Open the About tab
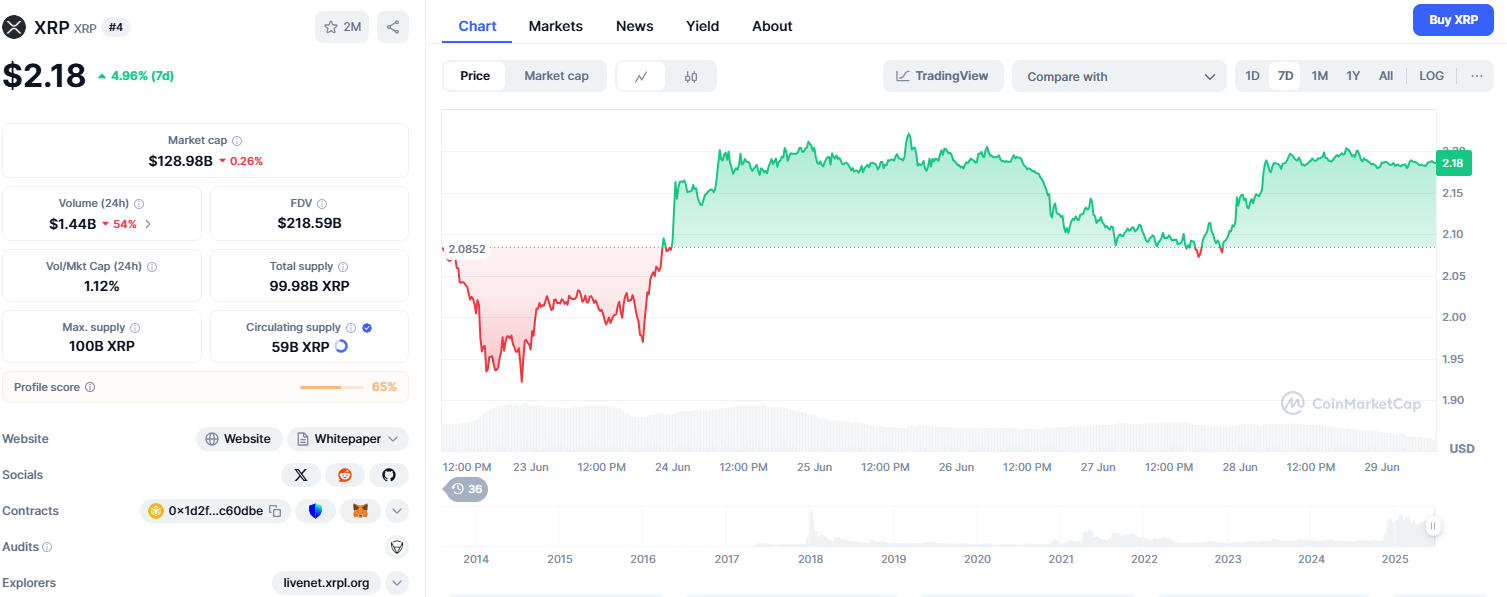 pyautogui.click(x=772, y=26)
